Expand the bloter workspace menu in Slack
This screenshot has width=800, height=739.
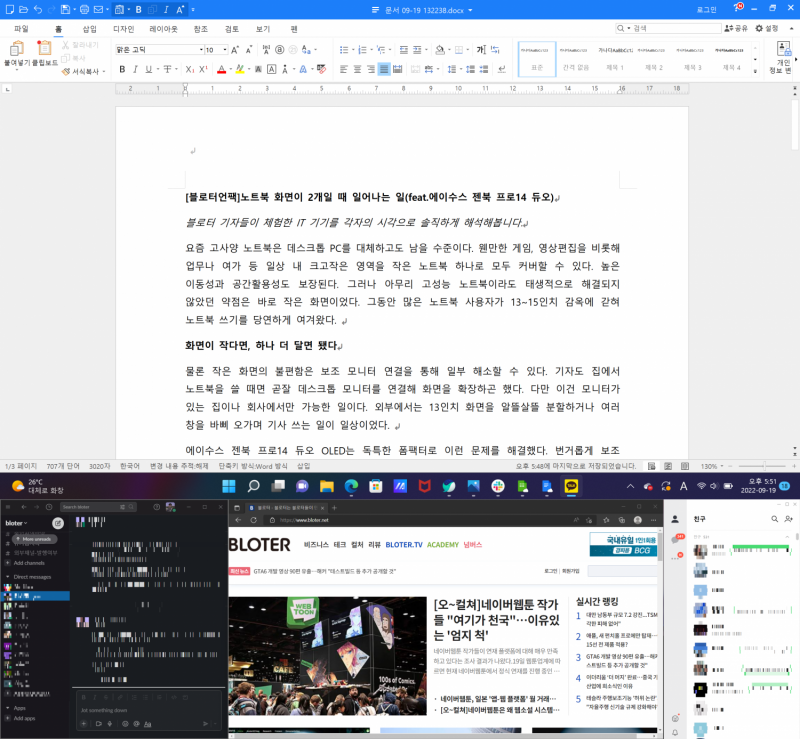(x=16, y=523)
